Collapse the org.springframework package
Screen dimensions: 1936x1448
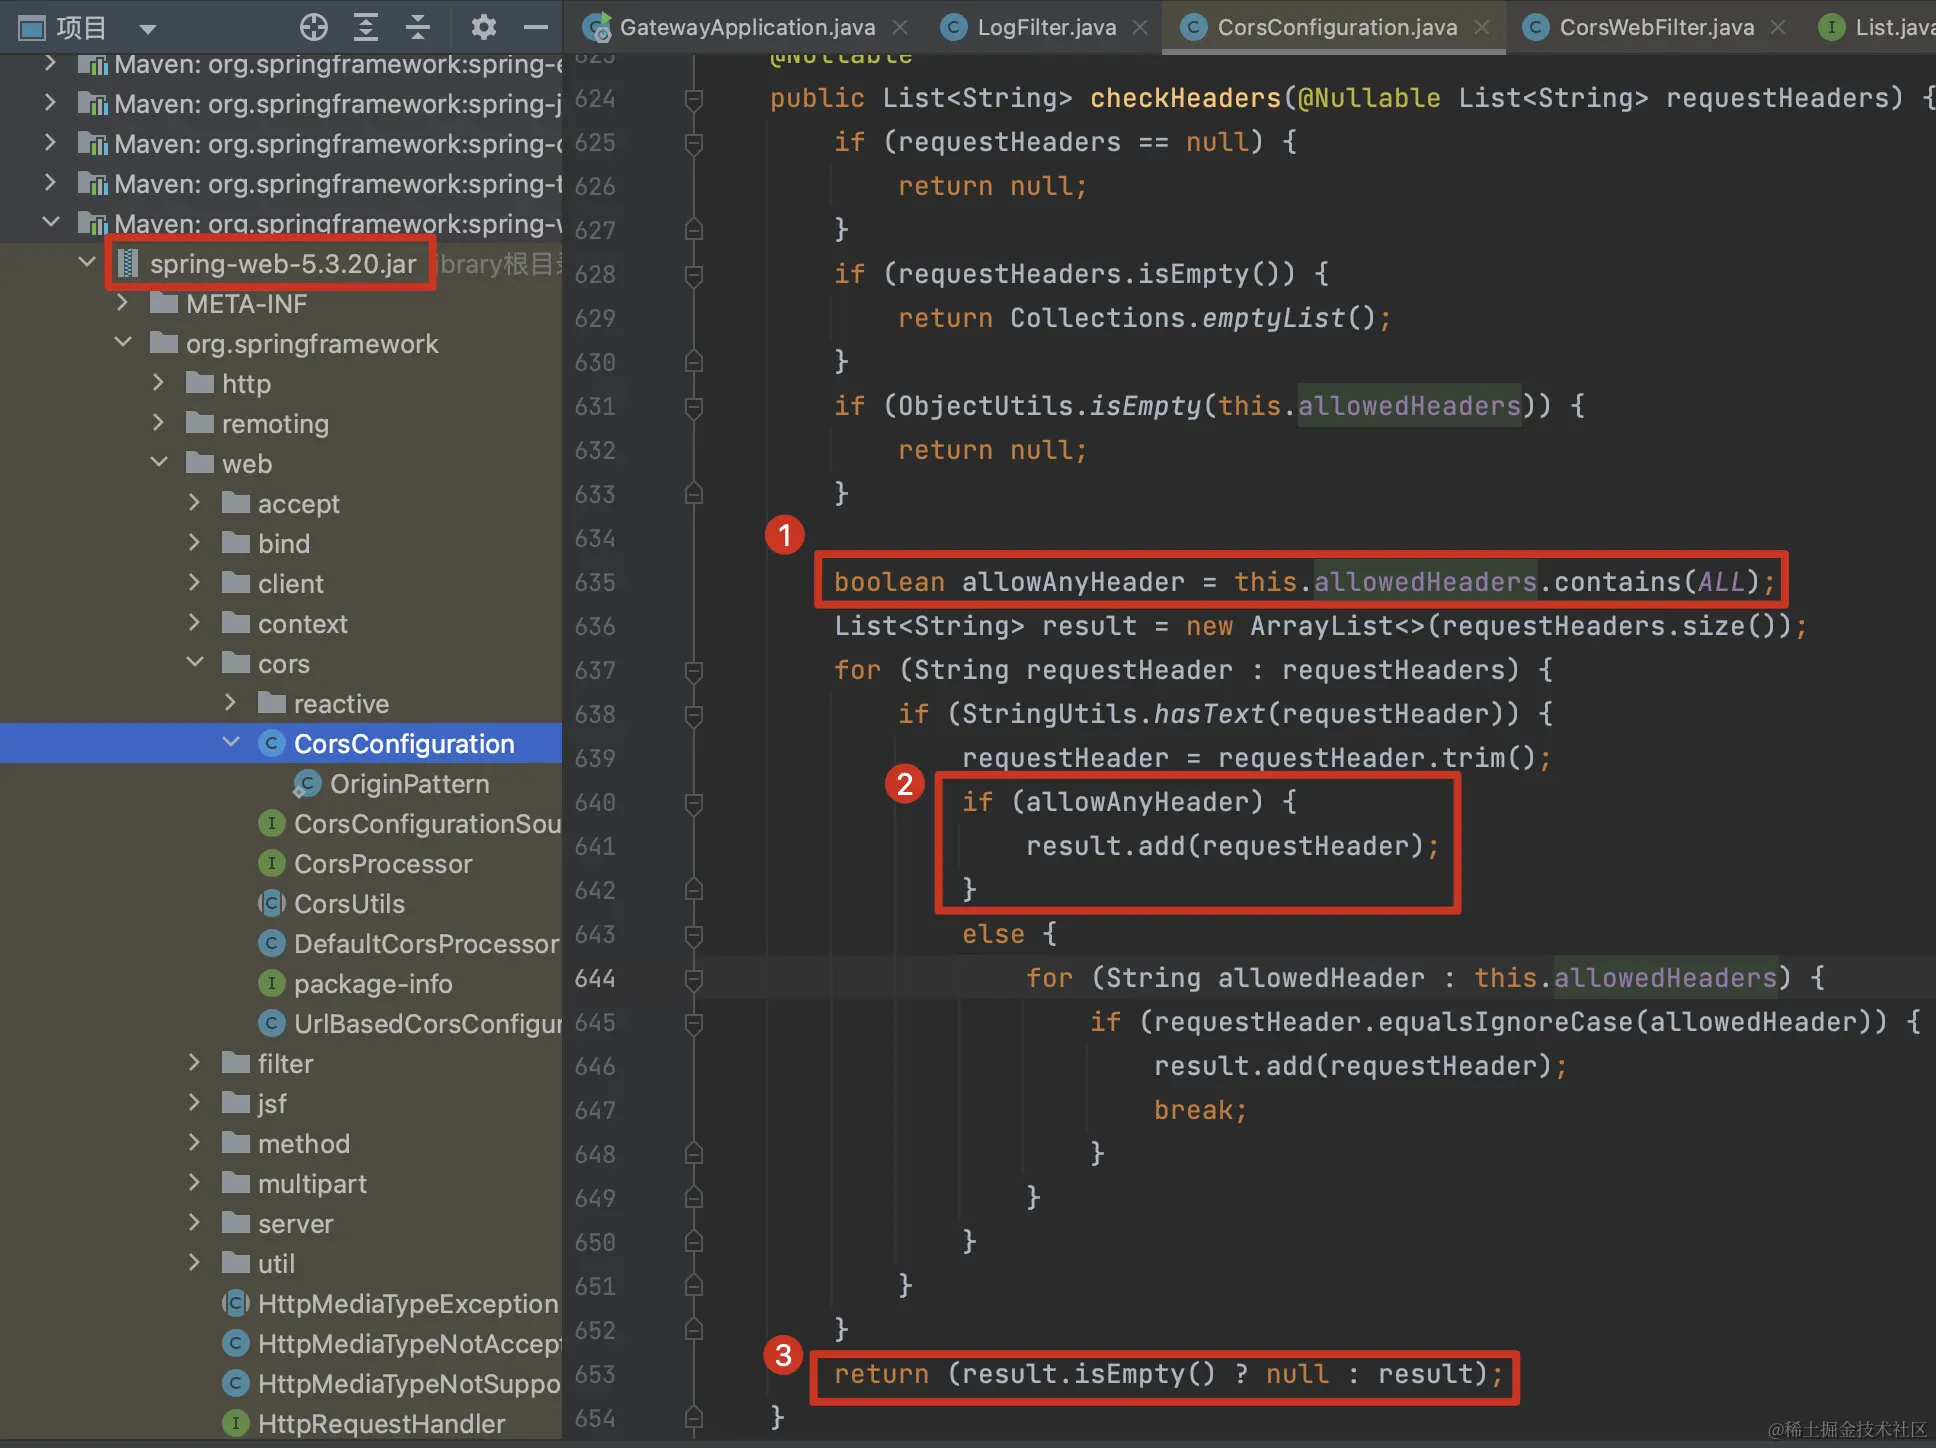point(123,342)
